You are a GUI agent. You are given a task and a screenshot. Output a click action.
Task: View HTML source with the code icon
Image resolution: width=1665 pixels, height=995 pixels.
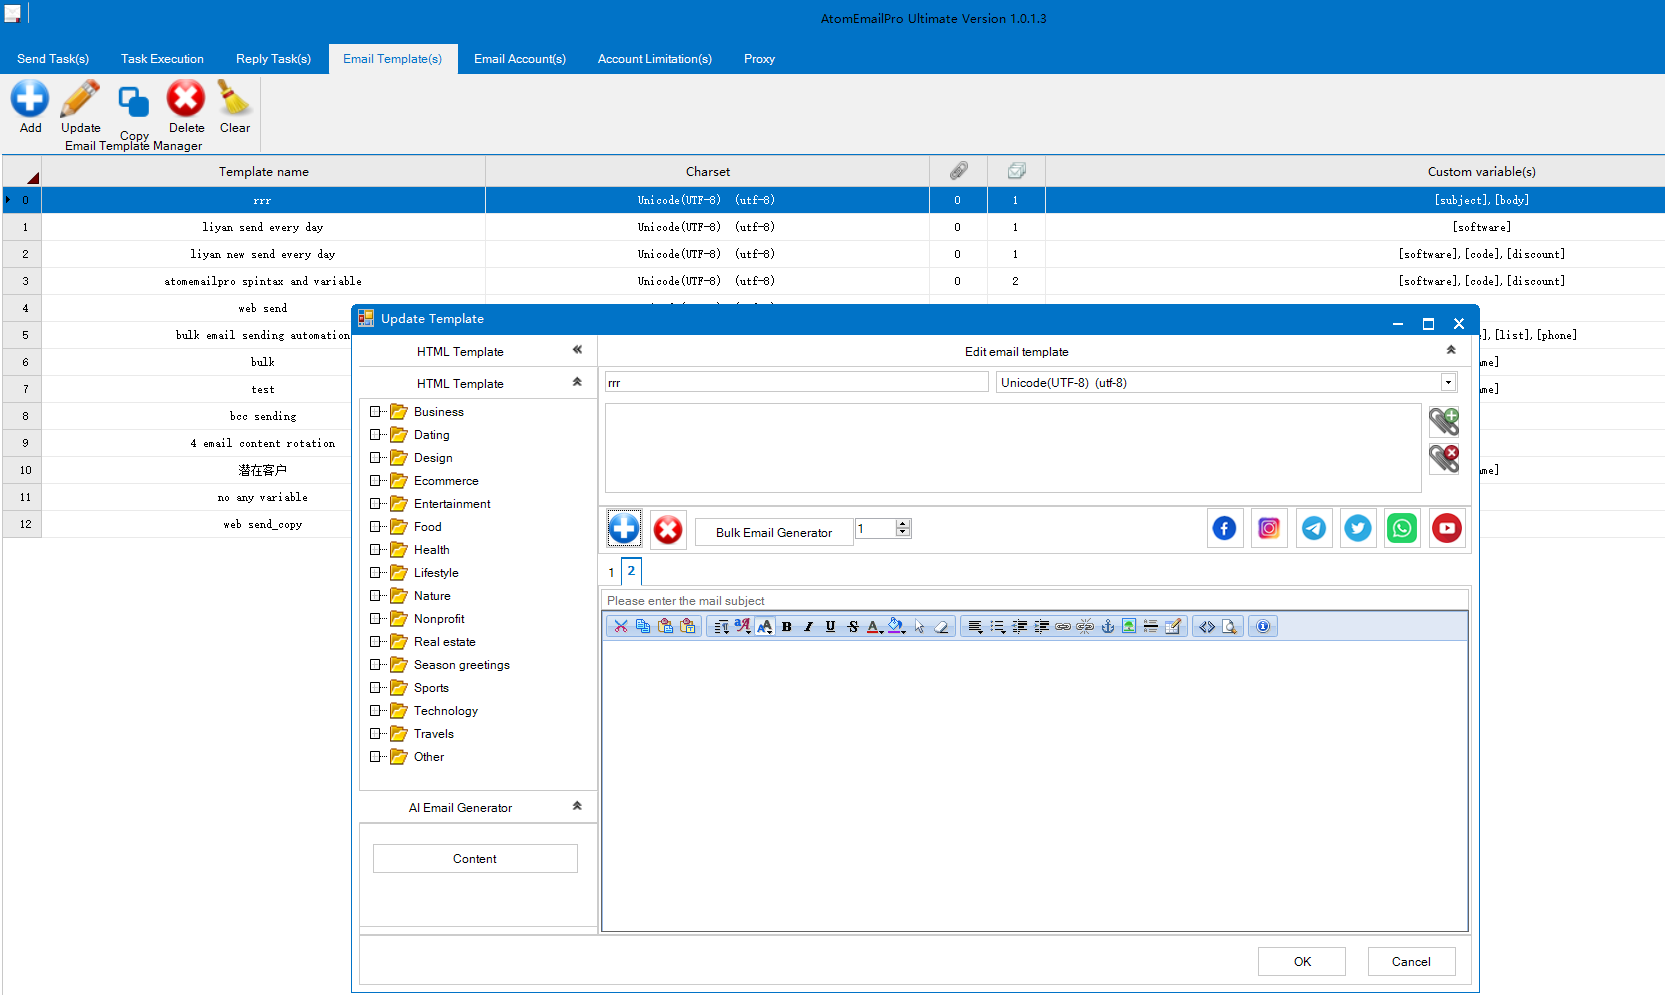tap(1207, 626)
